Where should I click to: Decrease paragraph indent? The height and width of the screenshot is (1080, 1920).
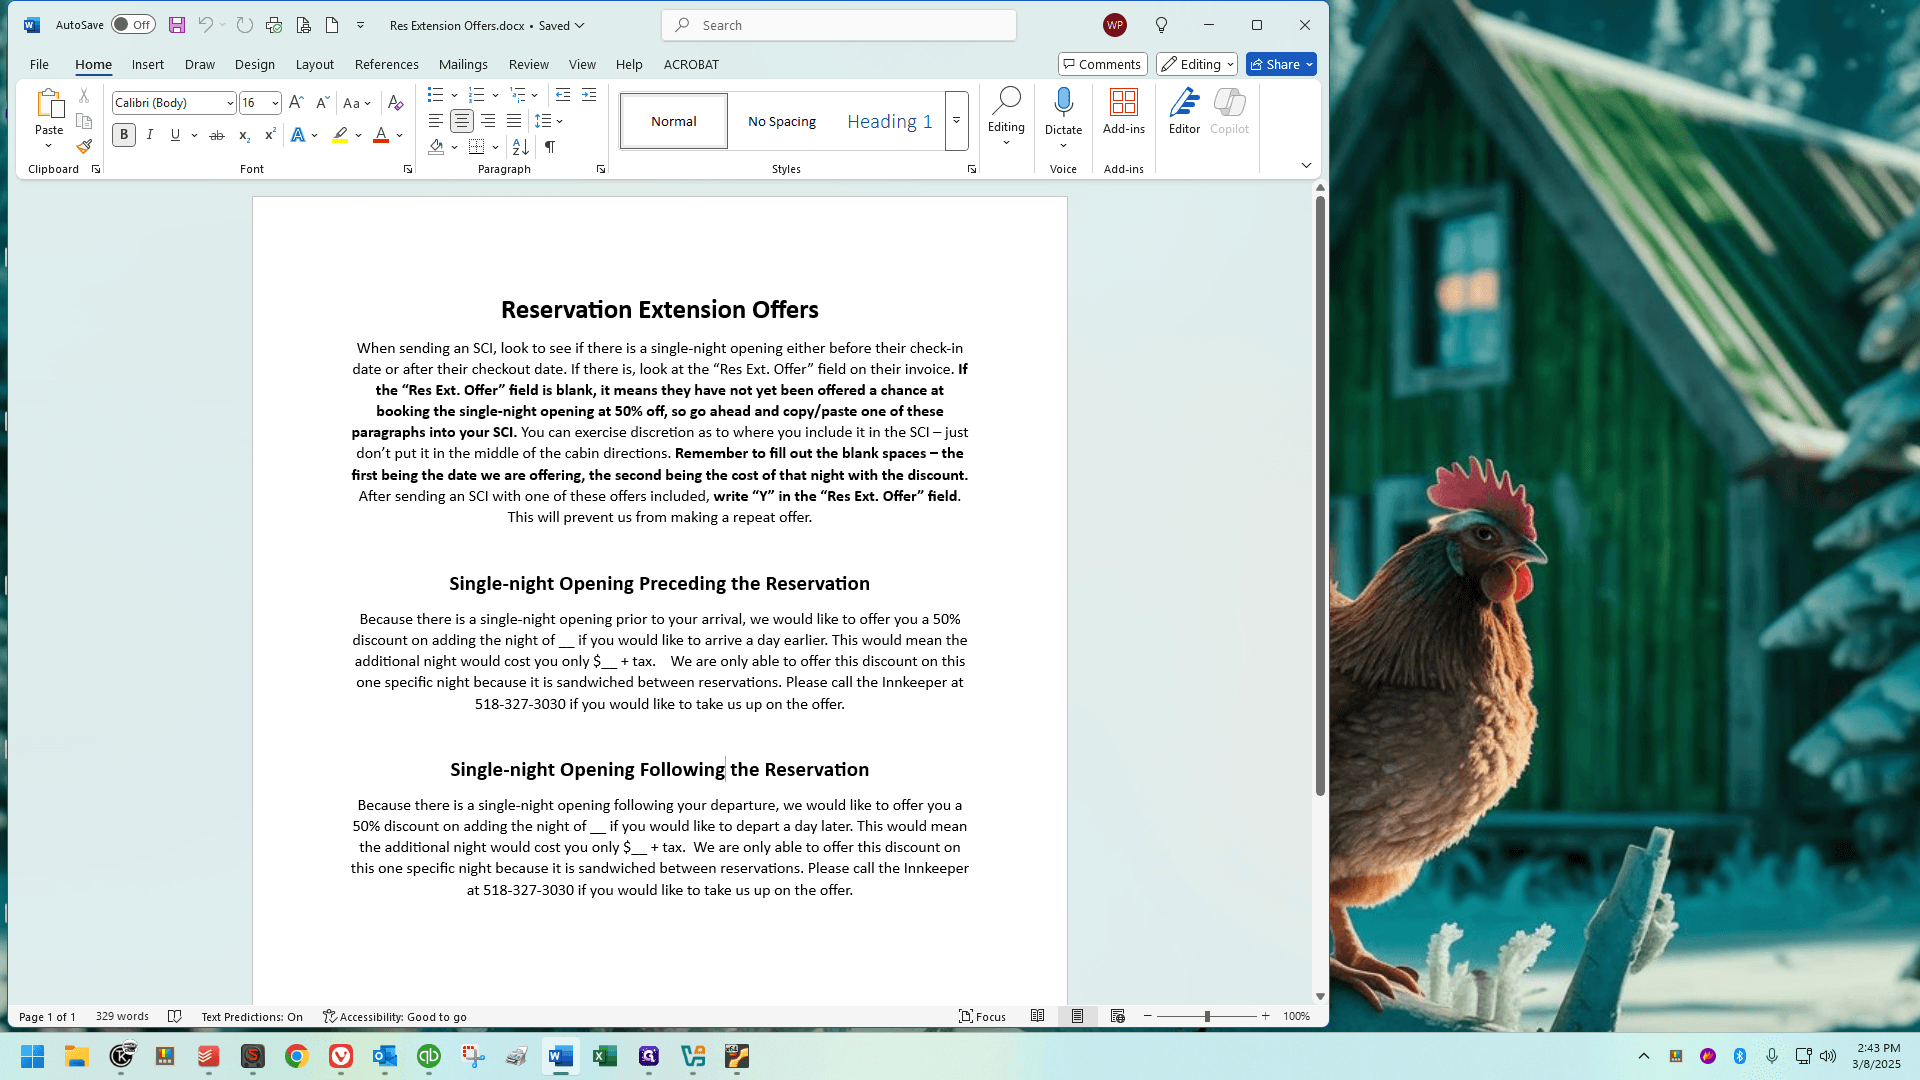(563, 95)
